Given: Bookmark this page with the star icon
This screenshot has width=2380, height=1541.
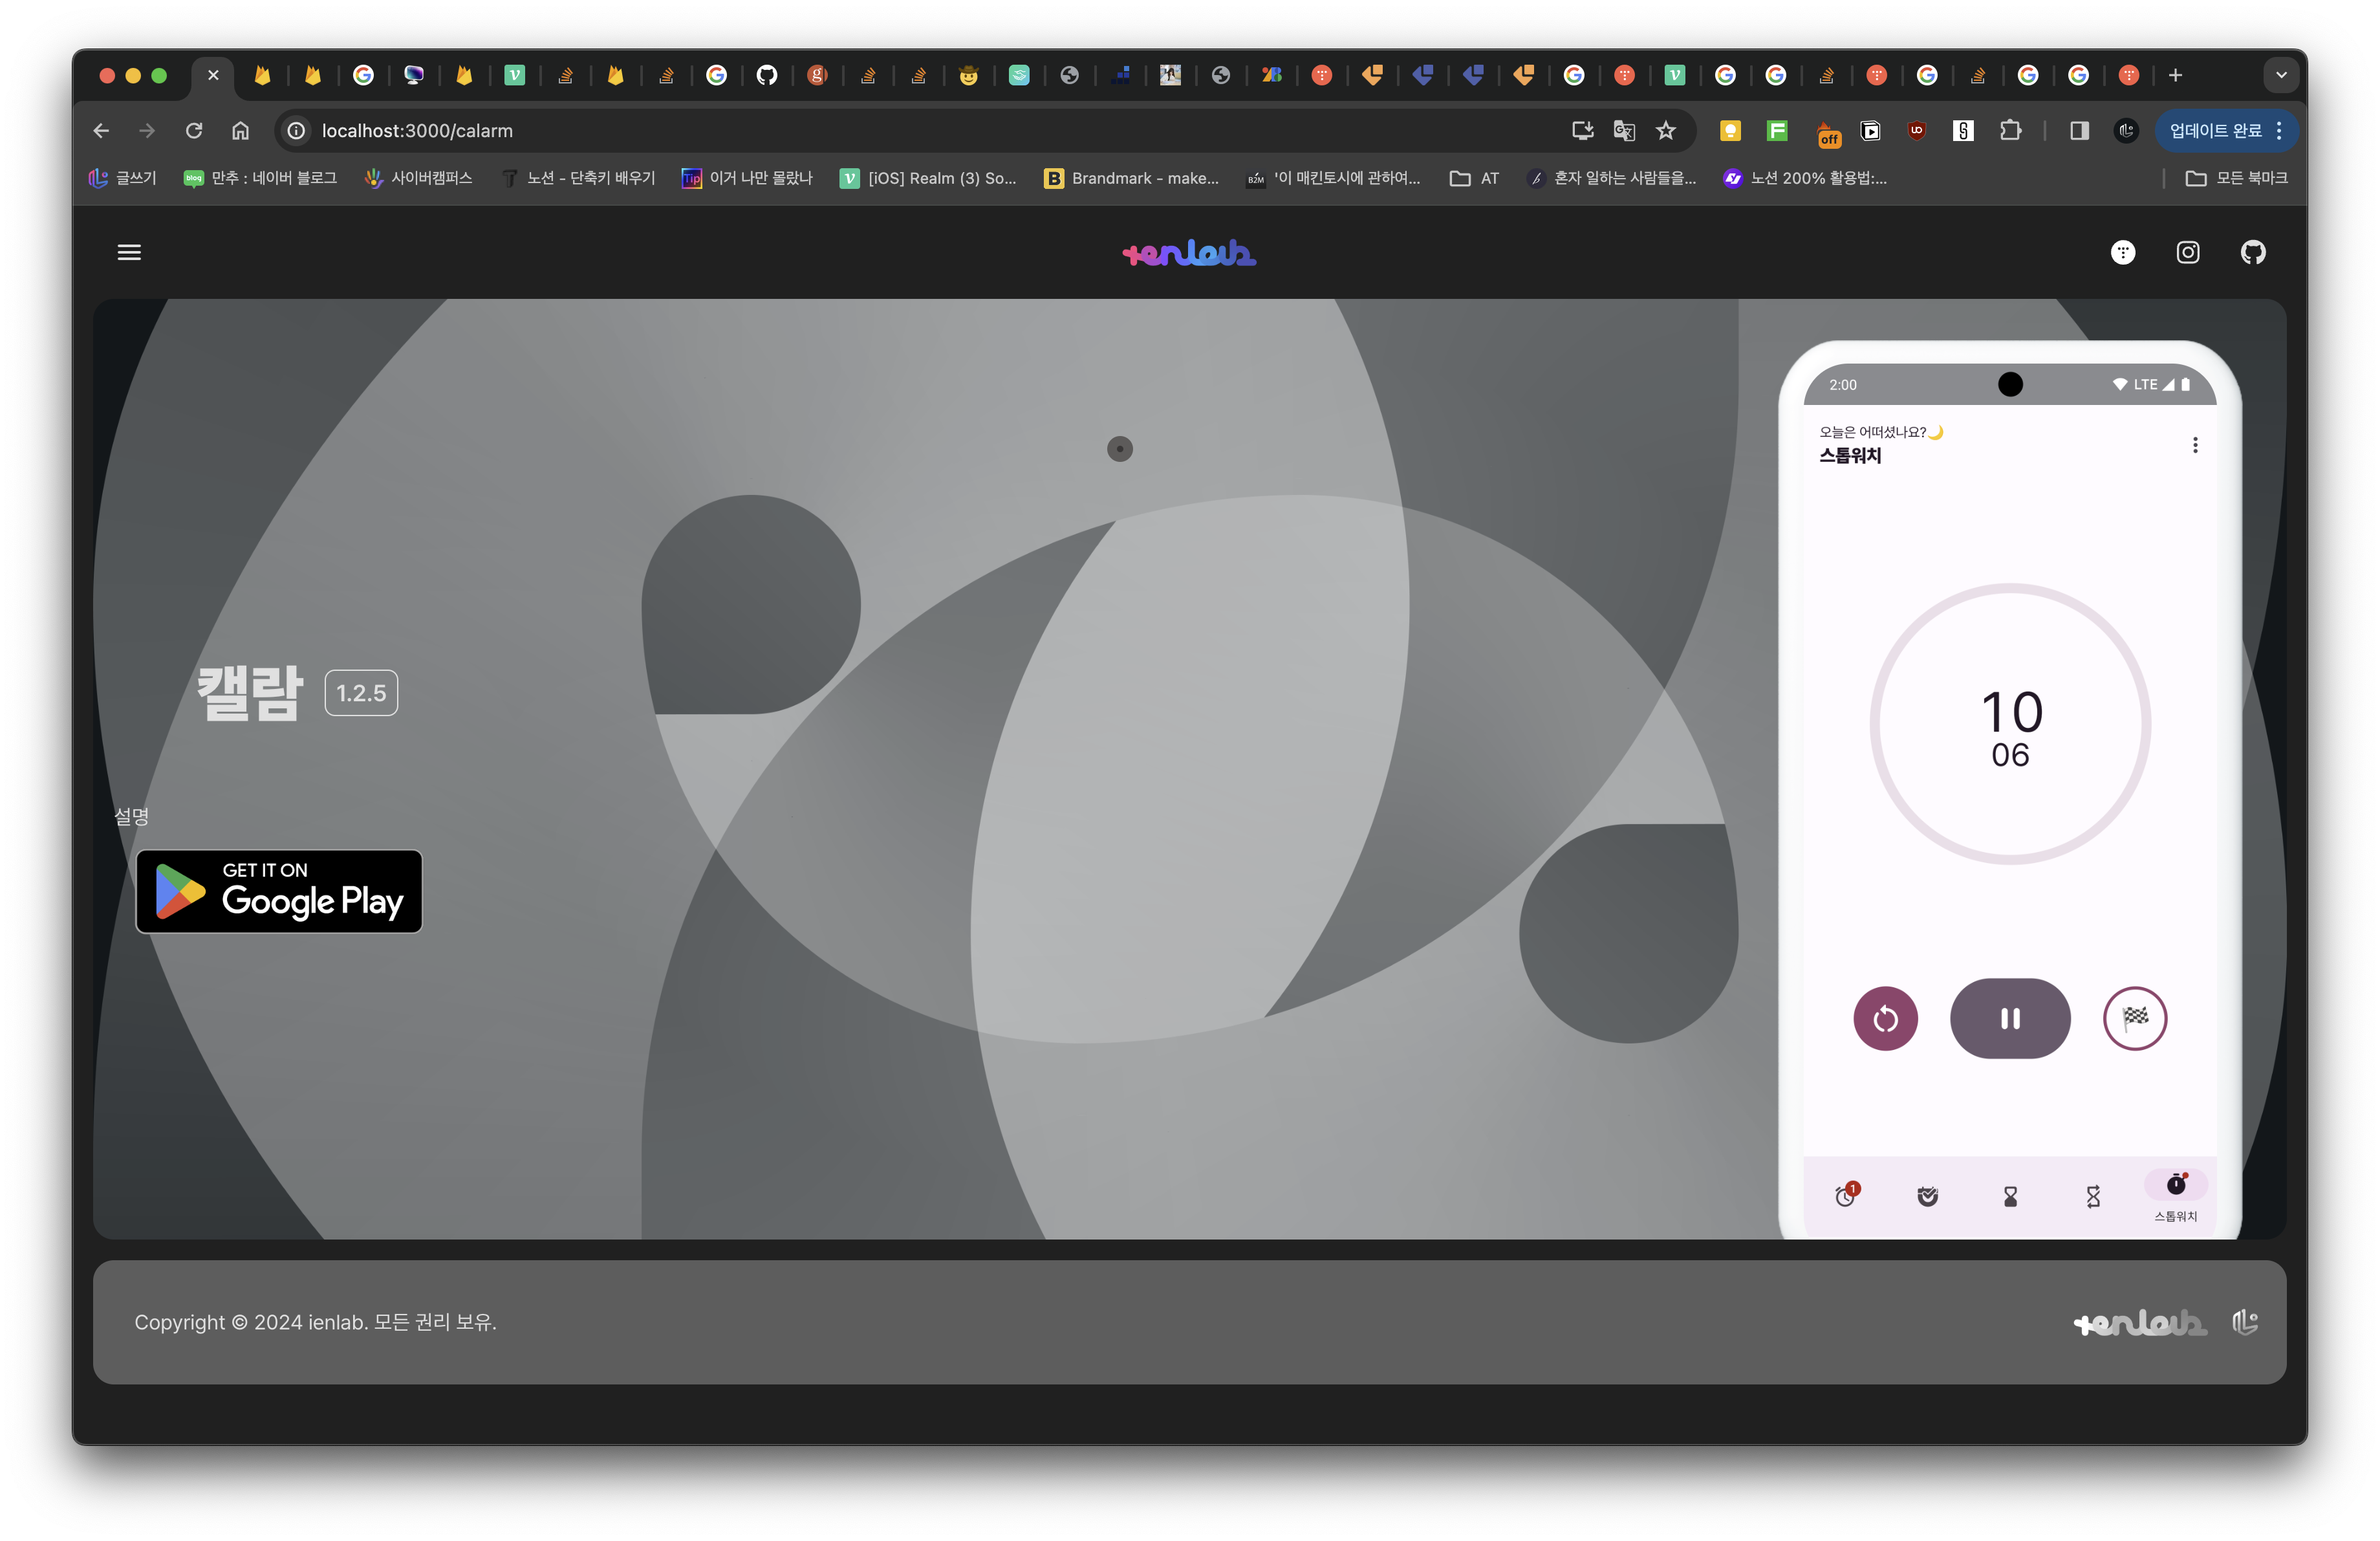Looking at the screenshot, I should coord(1665,131).
